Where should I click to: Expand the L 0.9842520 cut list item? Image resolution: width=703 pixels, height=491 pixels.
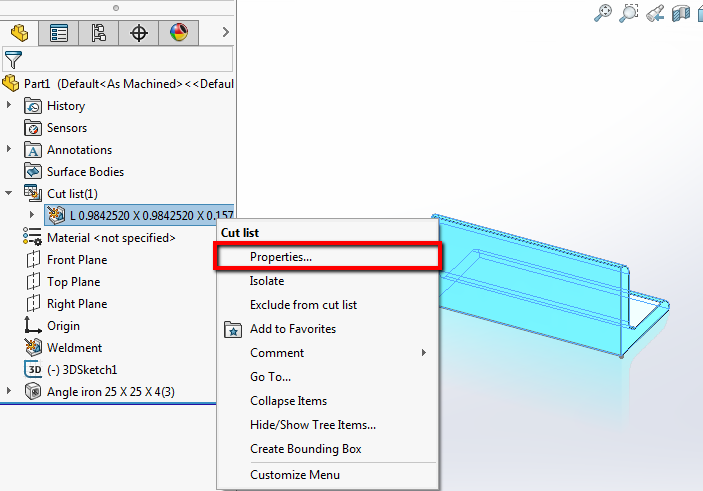(32, 215)
